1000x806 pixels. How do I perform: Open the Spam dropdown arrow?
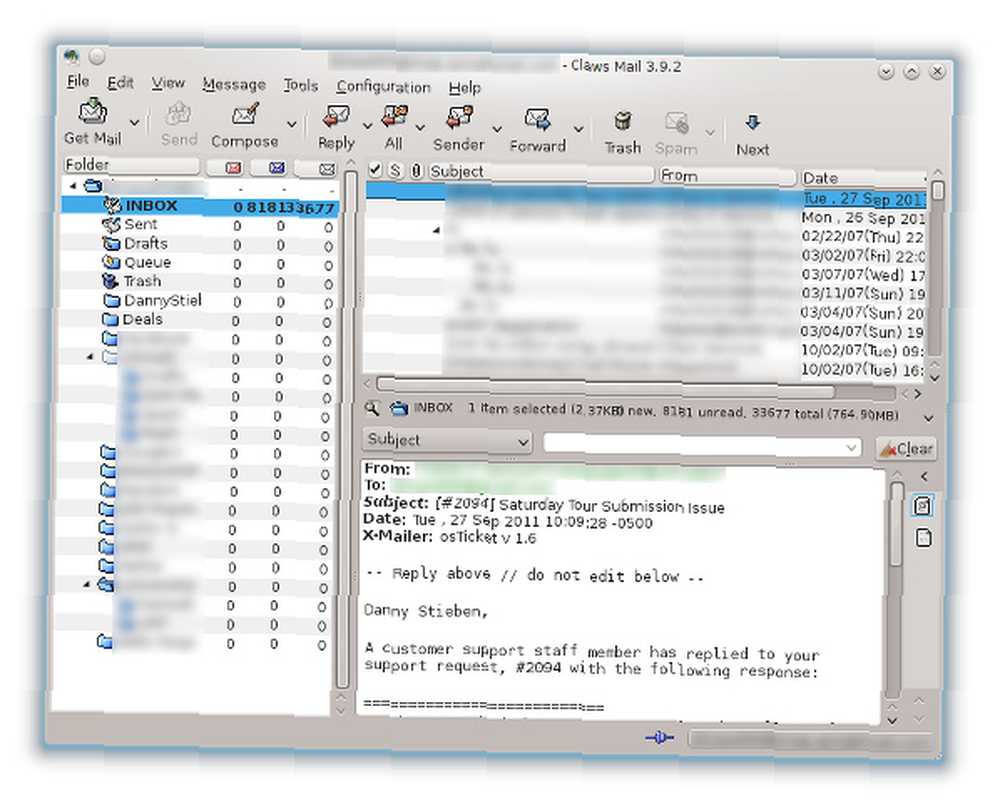click(710, 132)
